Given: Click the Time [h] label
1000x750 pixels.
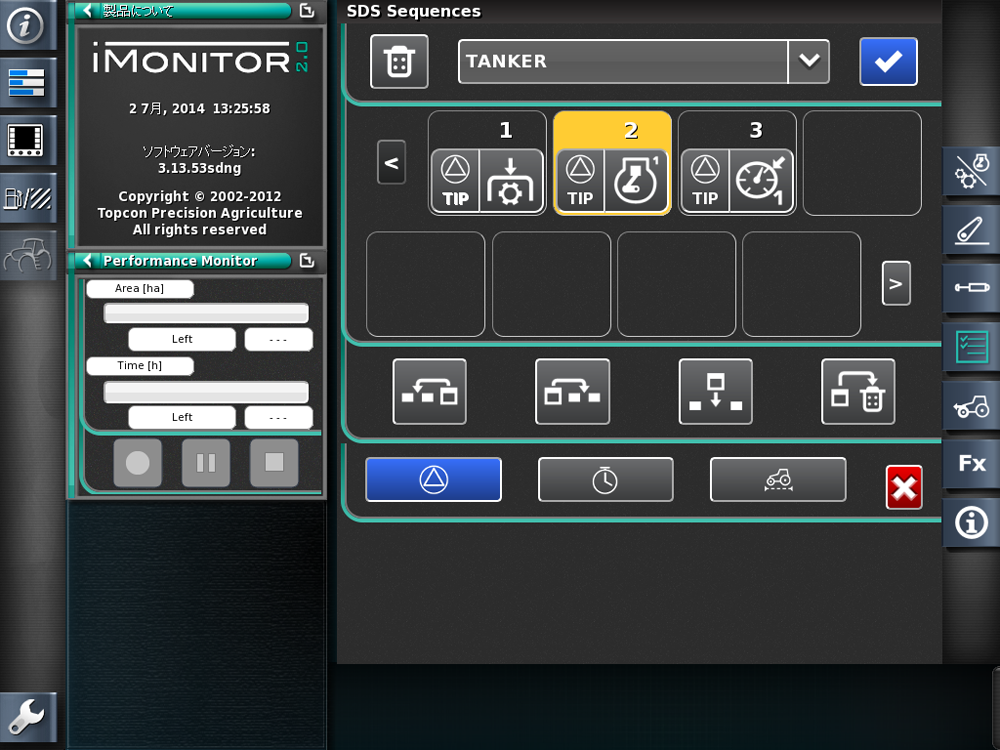Looking at the screenshot, I should coord(140,365).
